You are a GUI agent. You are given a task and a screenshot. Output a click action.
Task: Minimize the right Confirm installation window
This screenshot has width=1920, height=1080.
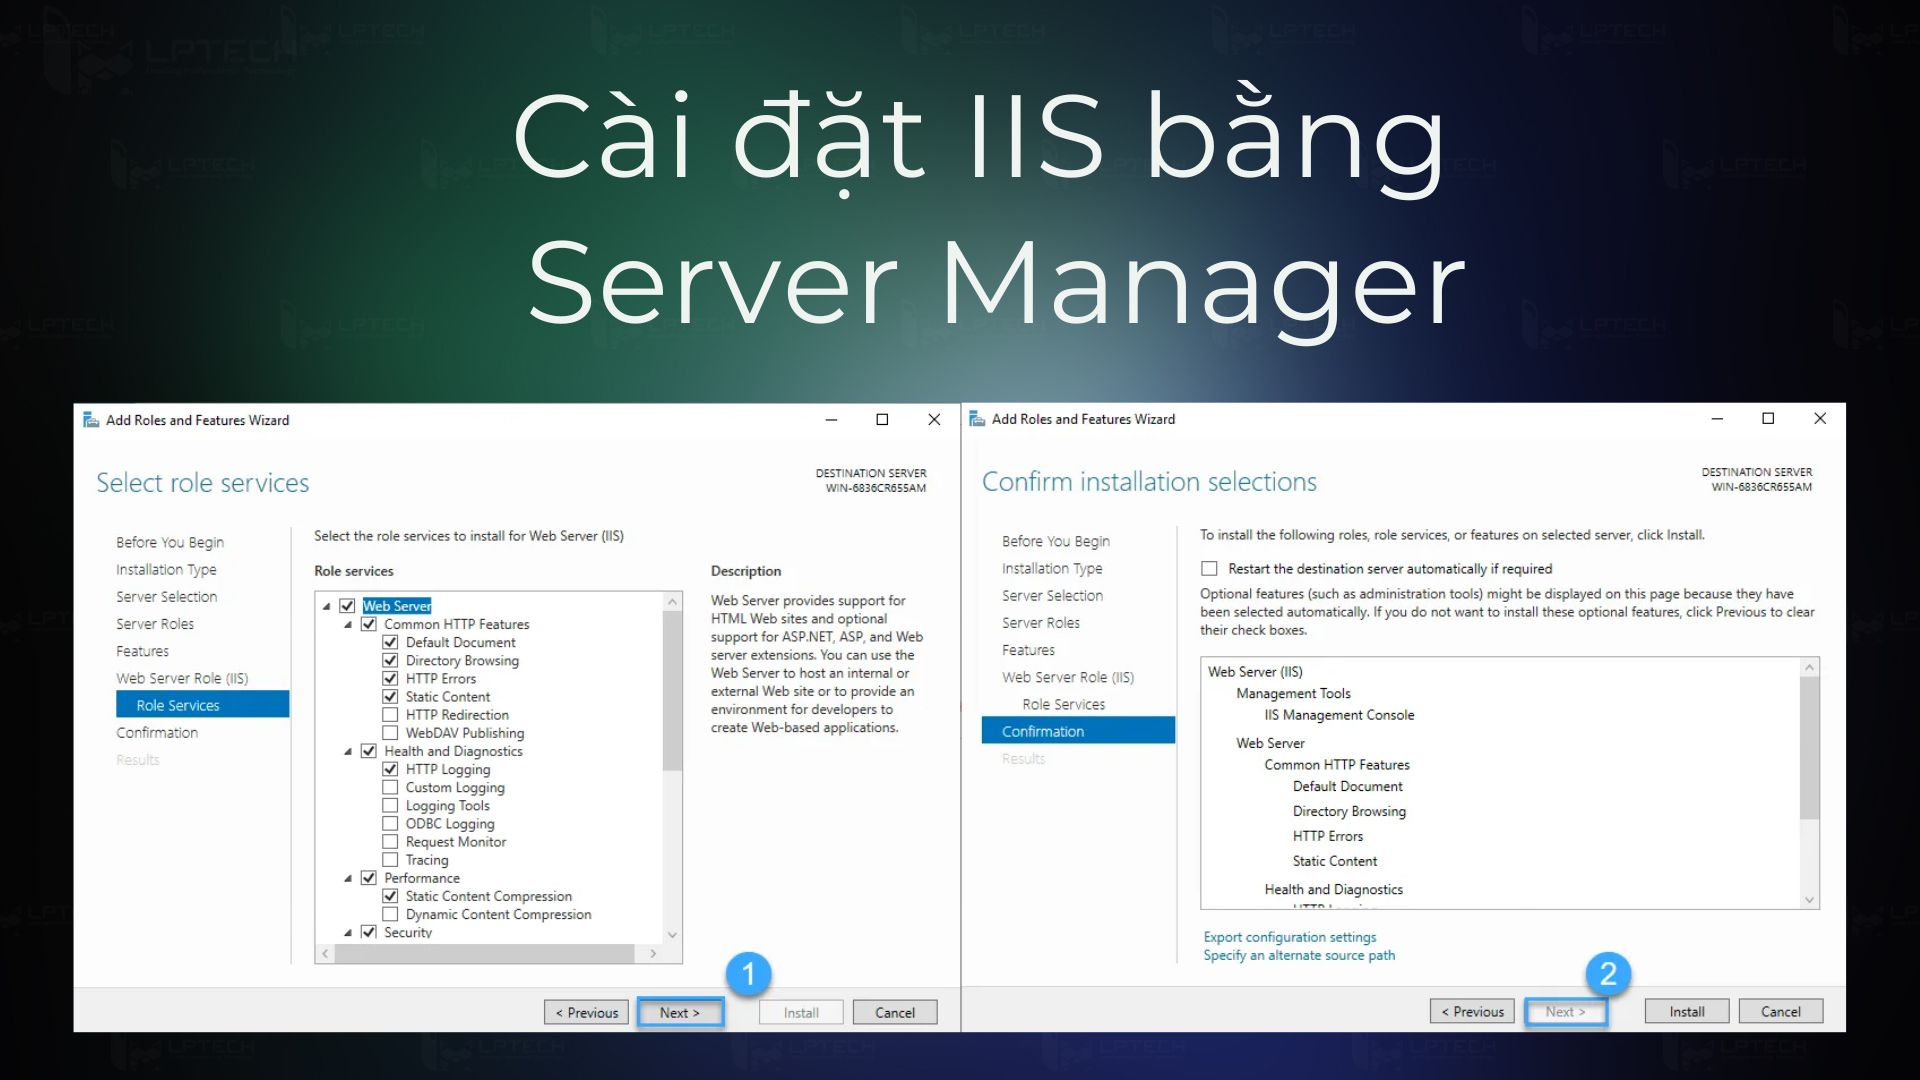(1717, 419)
